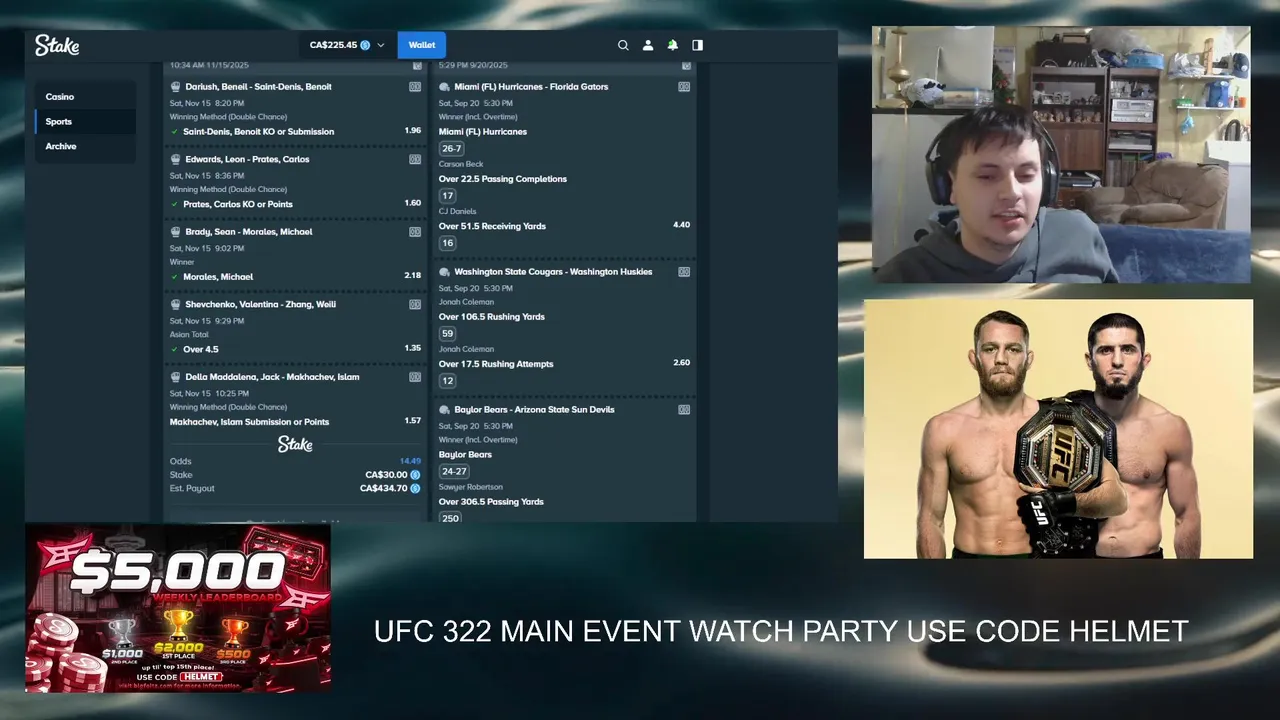Open Washington State Cougars - Washington Huskies link
Image resolution: width=1280 pixels, height=720 pixels.
[x=553, y=272]
